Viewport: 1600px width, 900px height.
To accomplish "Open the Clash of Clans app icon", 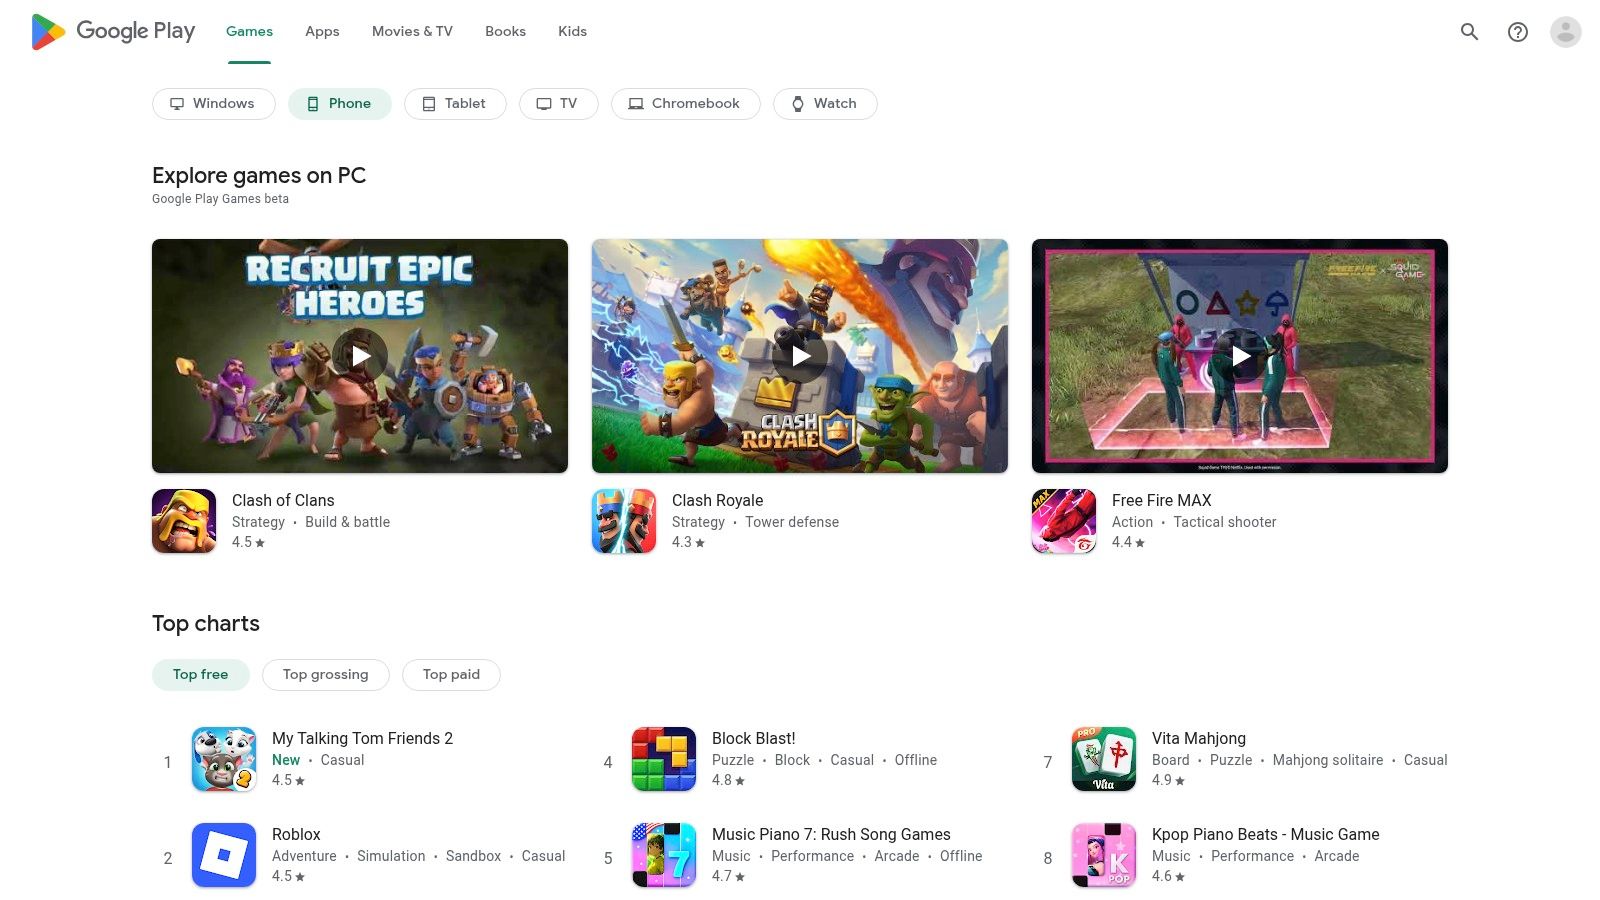I will coord(184,521).
